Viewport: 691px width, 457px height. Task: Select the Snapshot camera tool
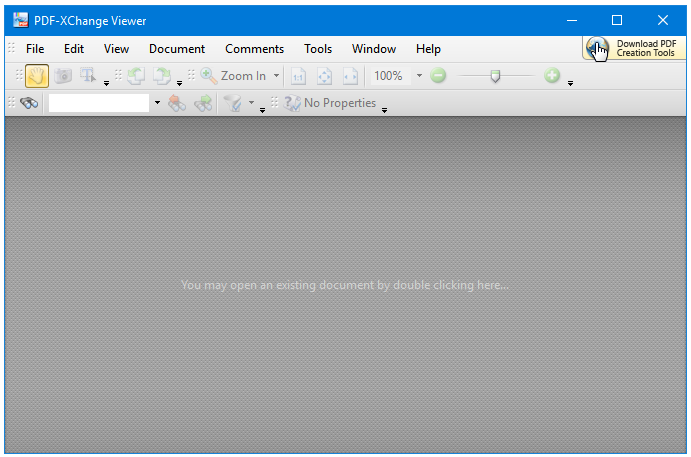point(63,76)
